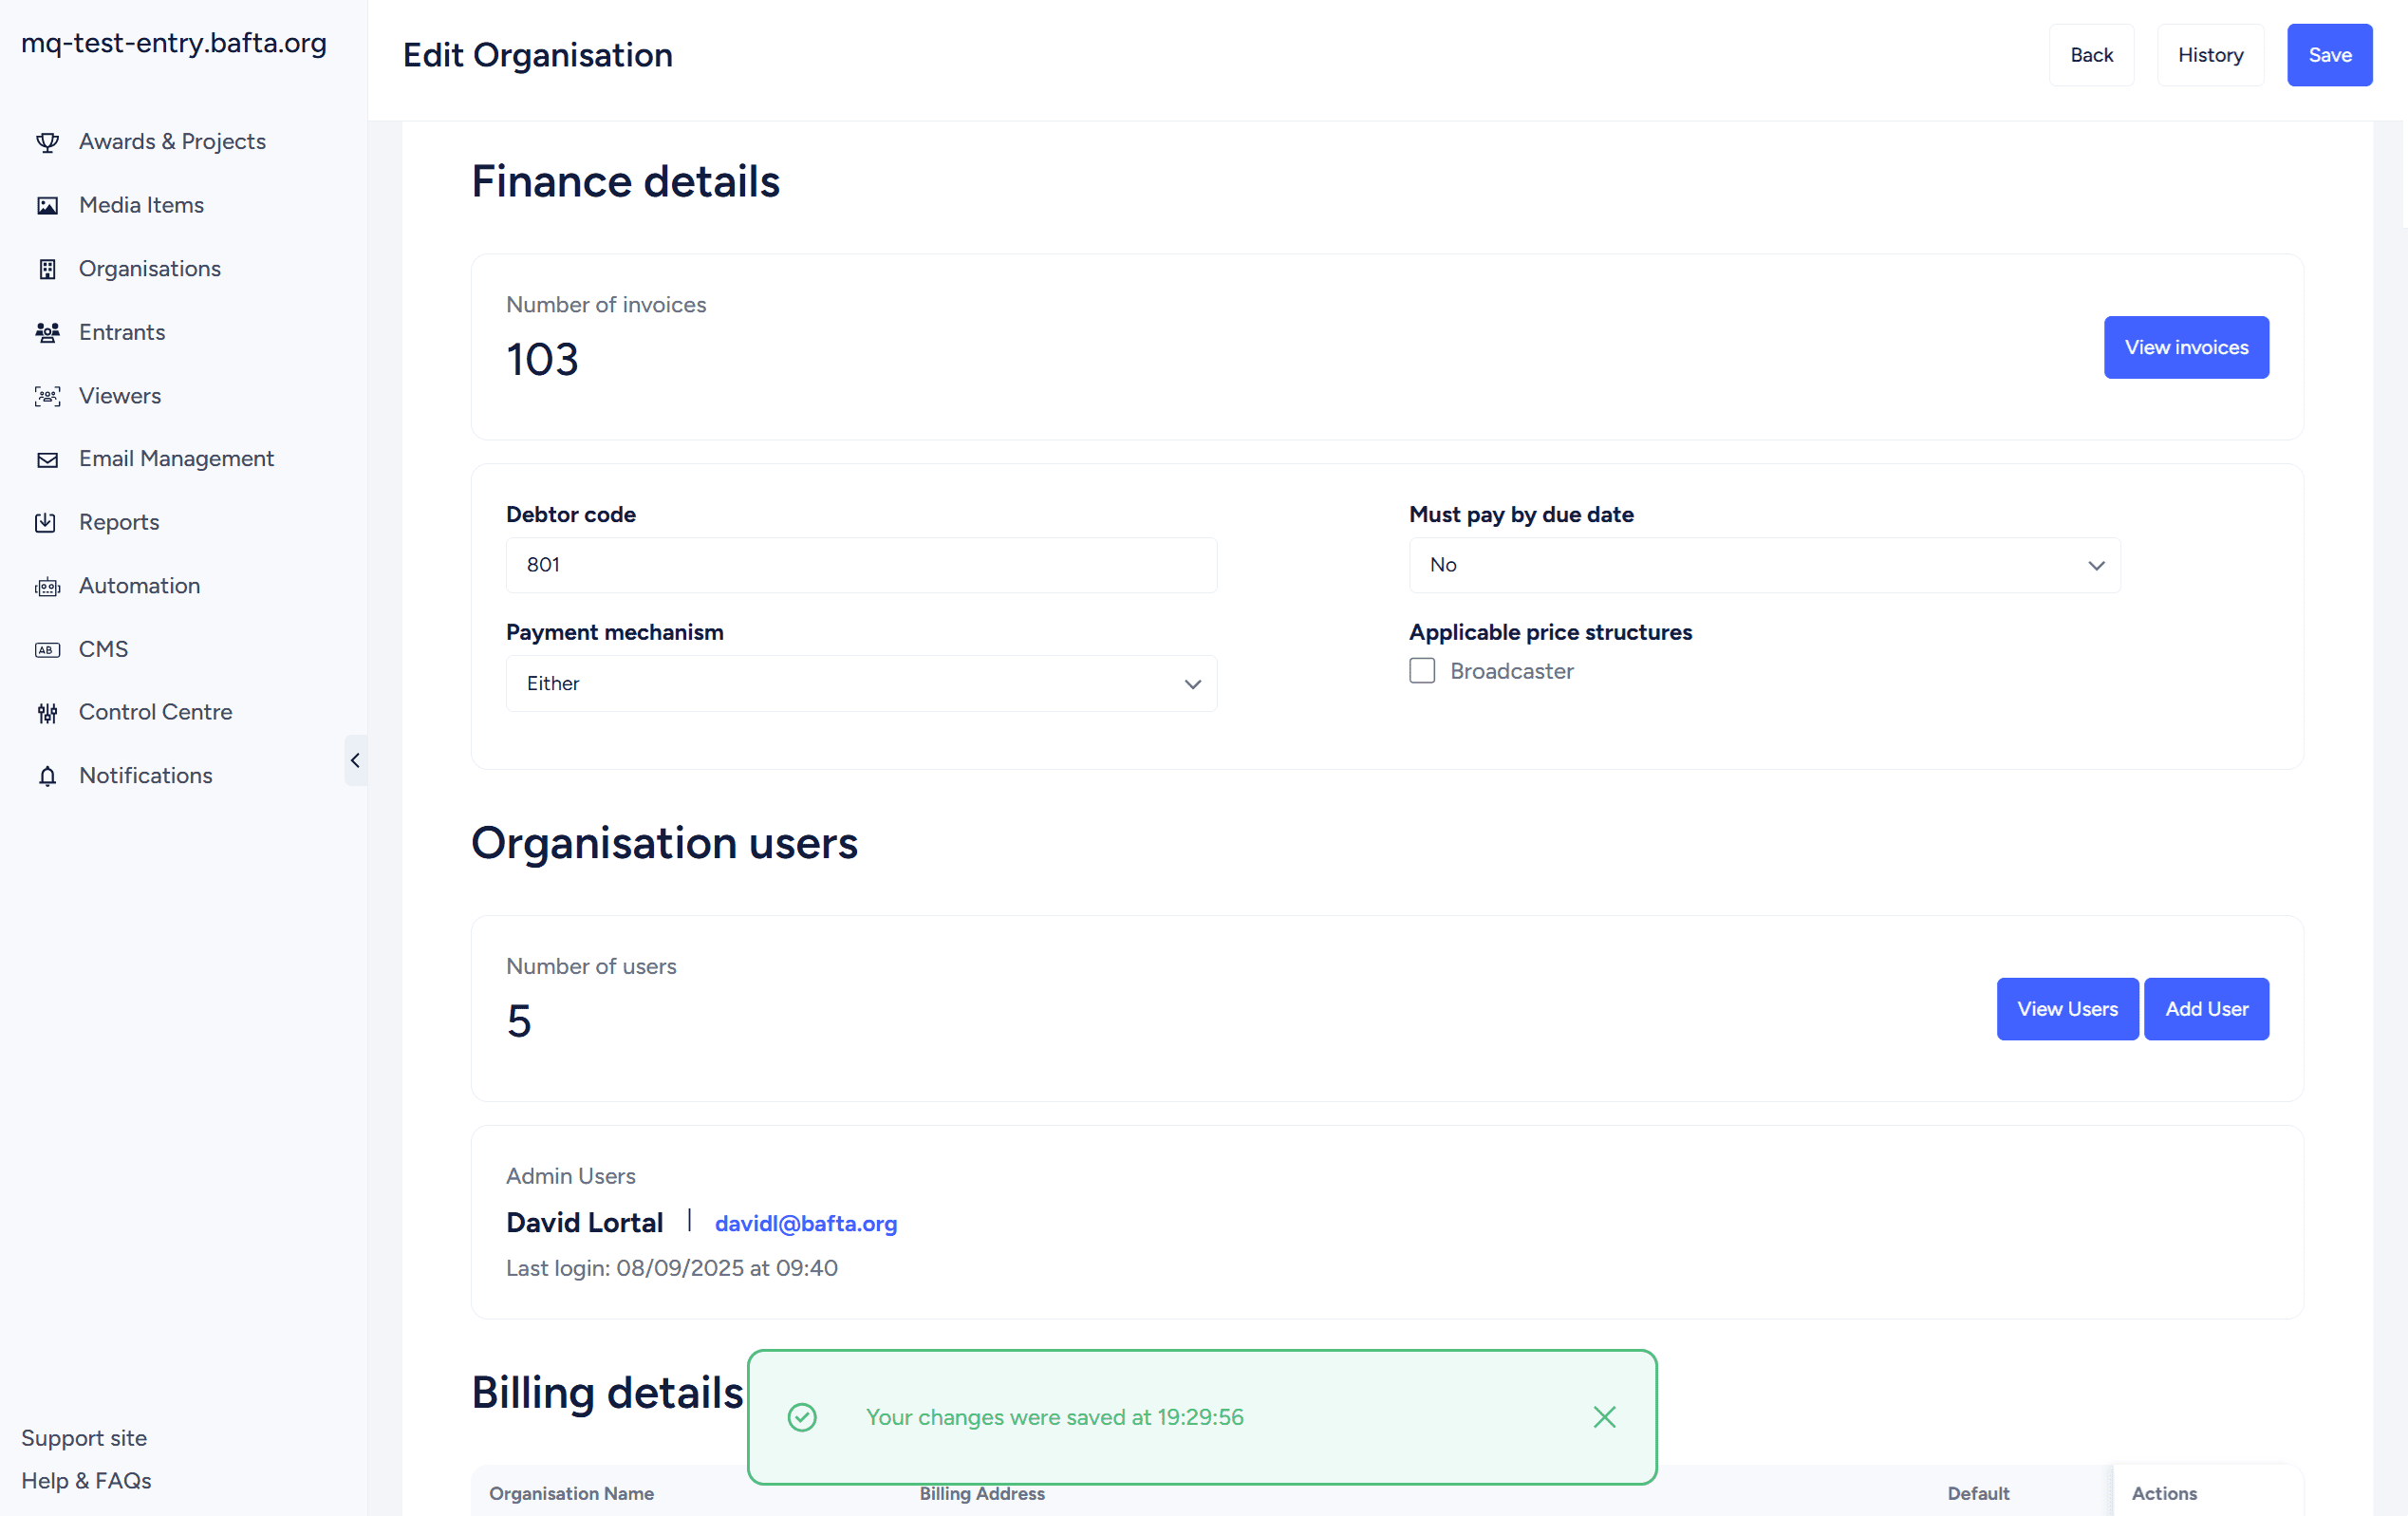Click the Entrants people icon
This screenshot has height=1516, width=2408.
[47, 333]
